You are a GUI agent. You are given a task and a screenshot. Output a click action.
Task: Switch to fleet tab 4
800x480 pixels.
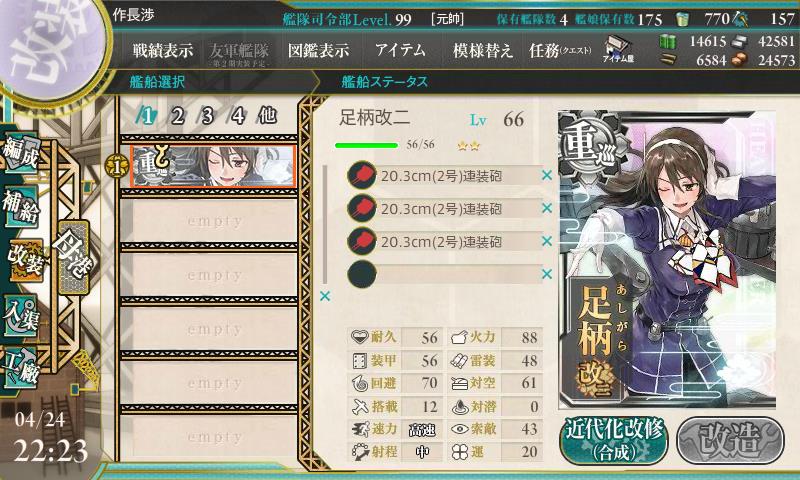[237, 117]
